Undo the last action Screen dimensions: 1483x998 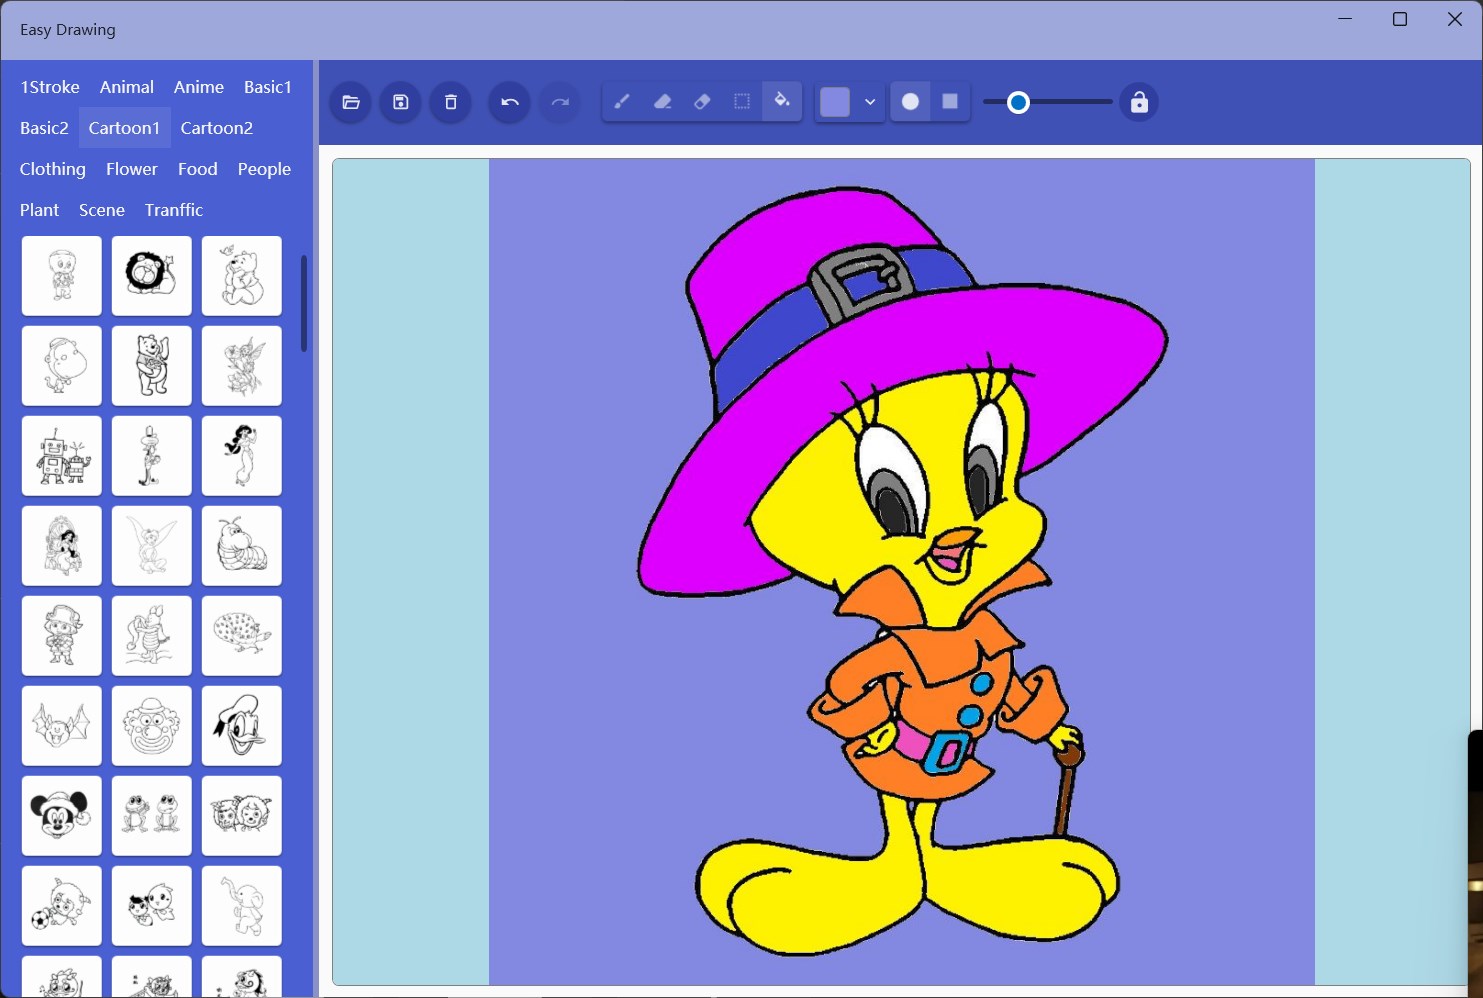click(508, 101)
